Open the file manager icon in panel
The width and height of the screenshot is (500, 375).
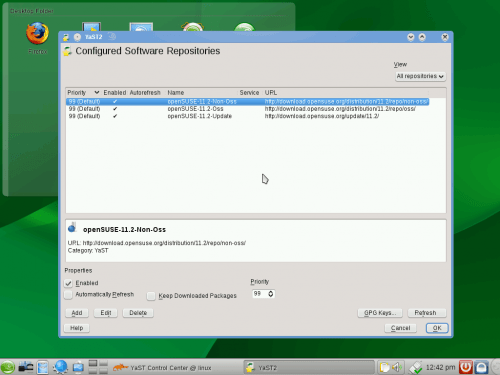click(43, 367)
